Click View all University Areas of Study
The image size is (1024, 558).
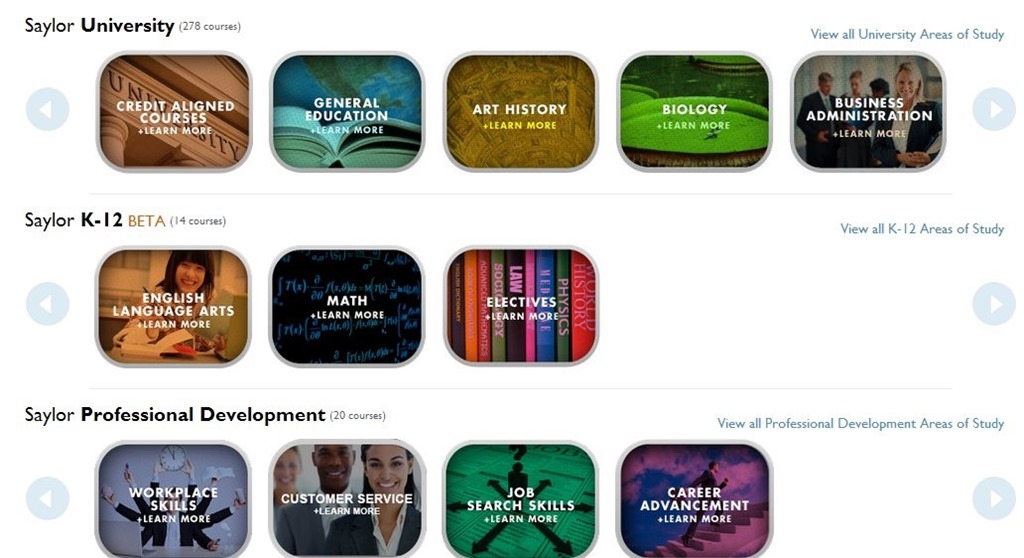[907, 35]
